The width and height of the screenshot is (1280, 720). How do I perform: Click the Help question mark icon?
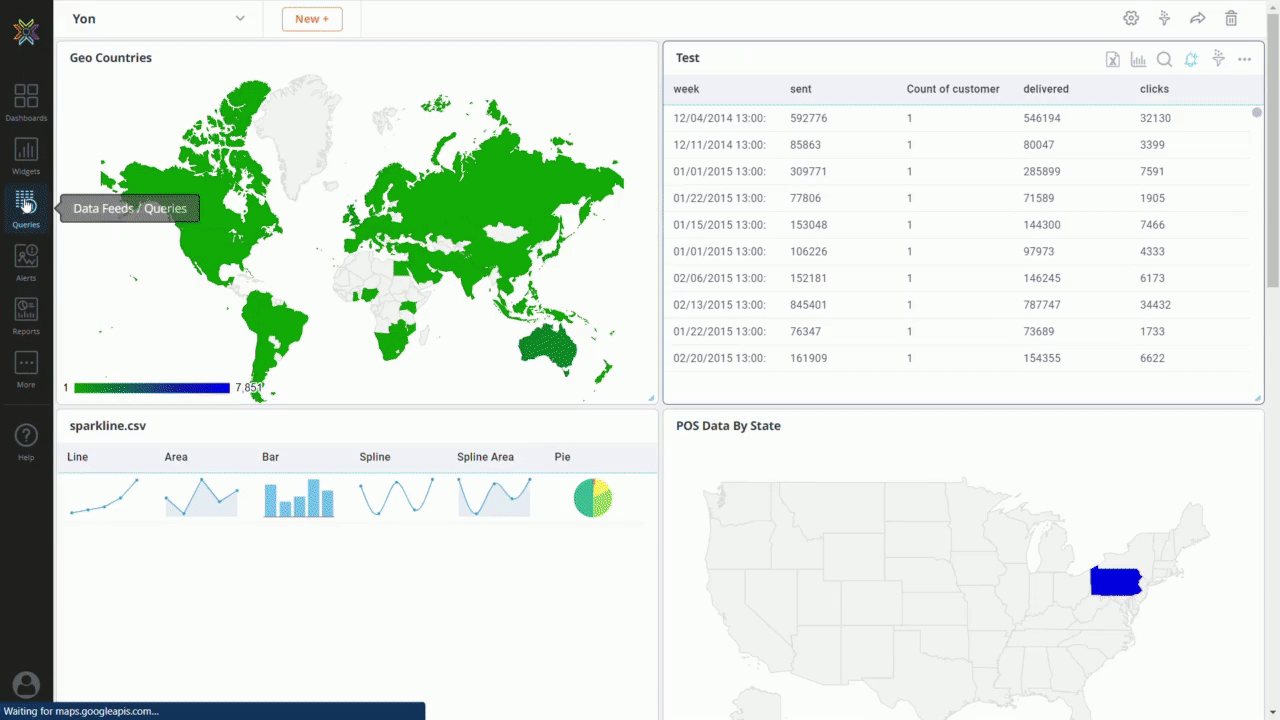coord(26,440)
